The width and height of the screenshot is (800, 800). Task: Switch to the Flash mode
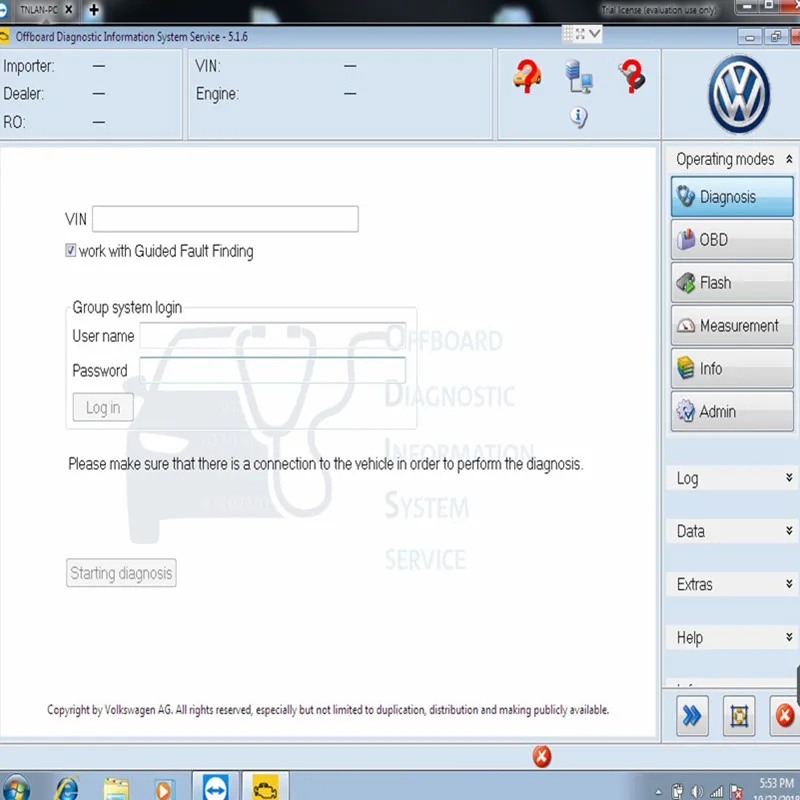732,283
